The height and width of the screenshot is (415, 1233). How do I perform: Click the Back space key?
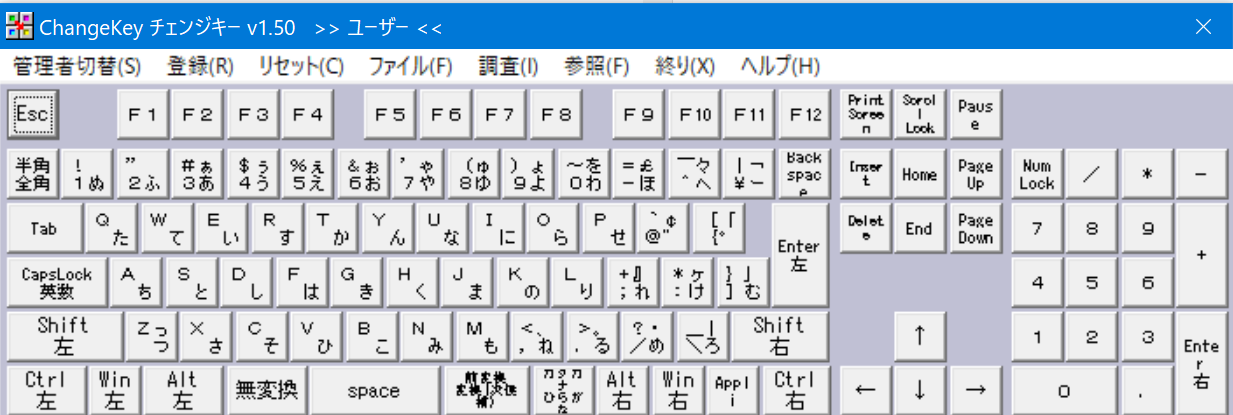(803, 174)
